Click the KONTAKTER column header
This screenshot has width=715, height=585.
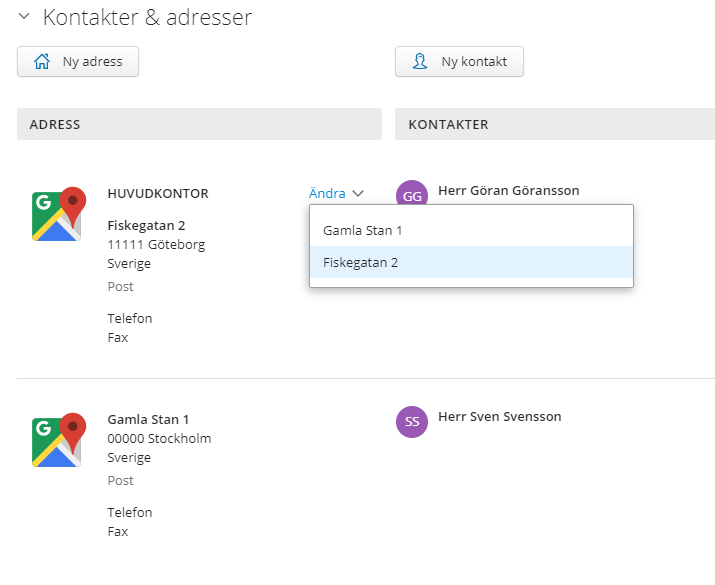point(554,124)
